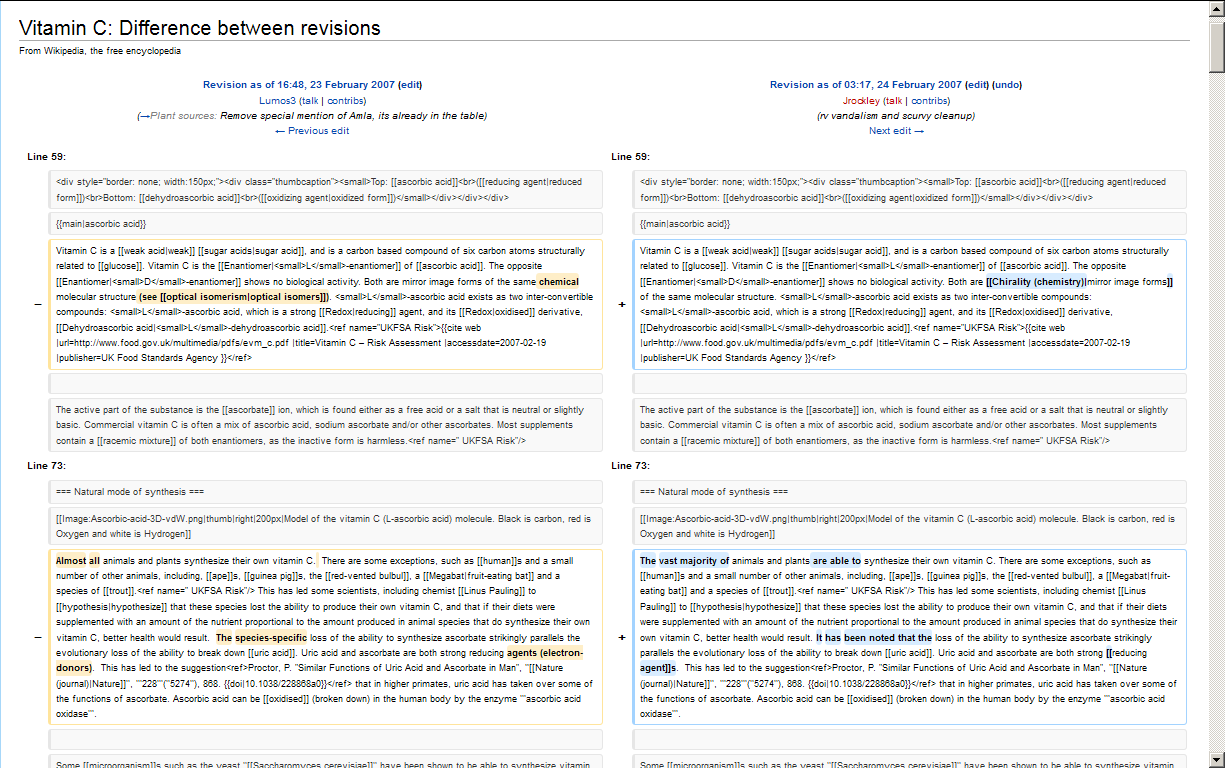Open the 03:17, 24 February 2007 revision

point(866,85)
